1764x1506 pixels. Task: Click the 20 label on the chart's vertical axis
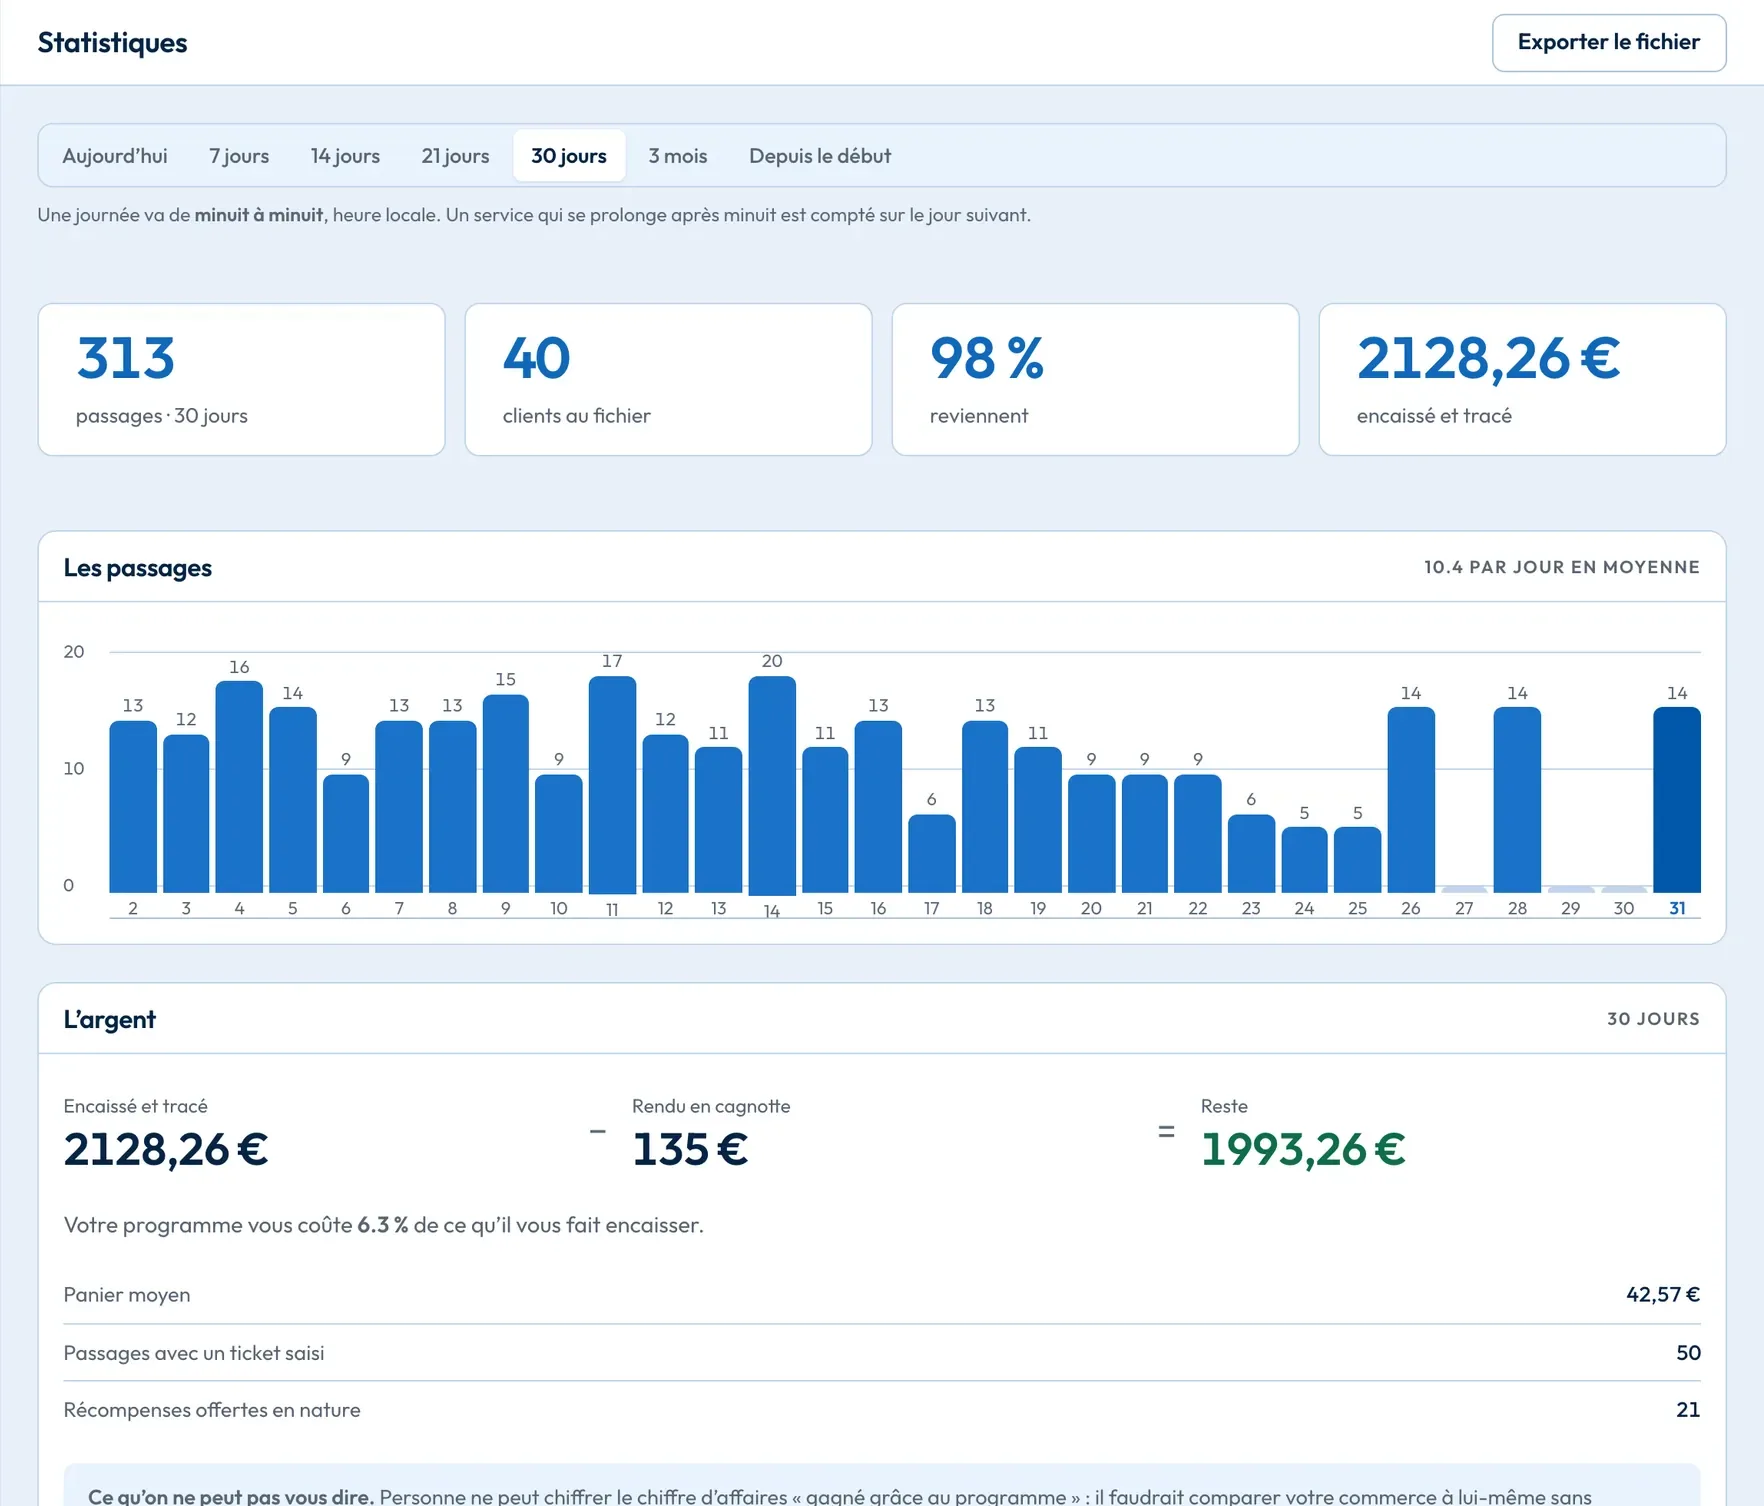tap(74, 652)
